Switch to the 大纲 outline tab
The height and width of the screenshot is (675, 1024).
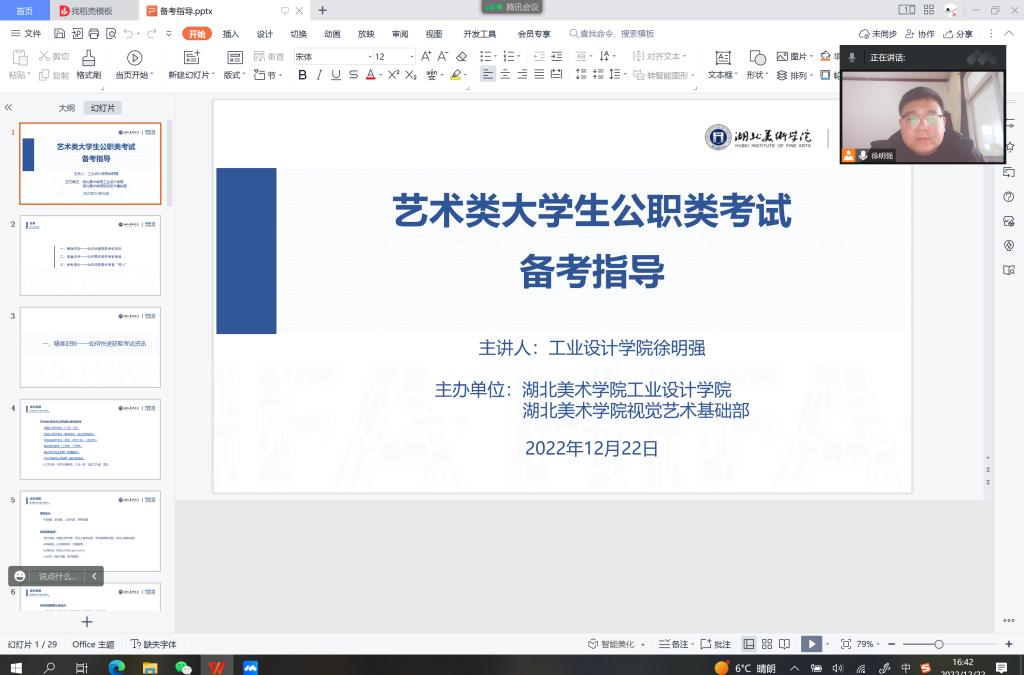(x=66, y=107)
